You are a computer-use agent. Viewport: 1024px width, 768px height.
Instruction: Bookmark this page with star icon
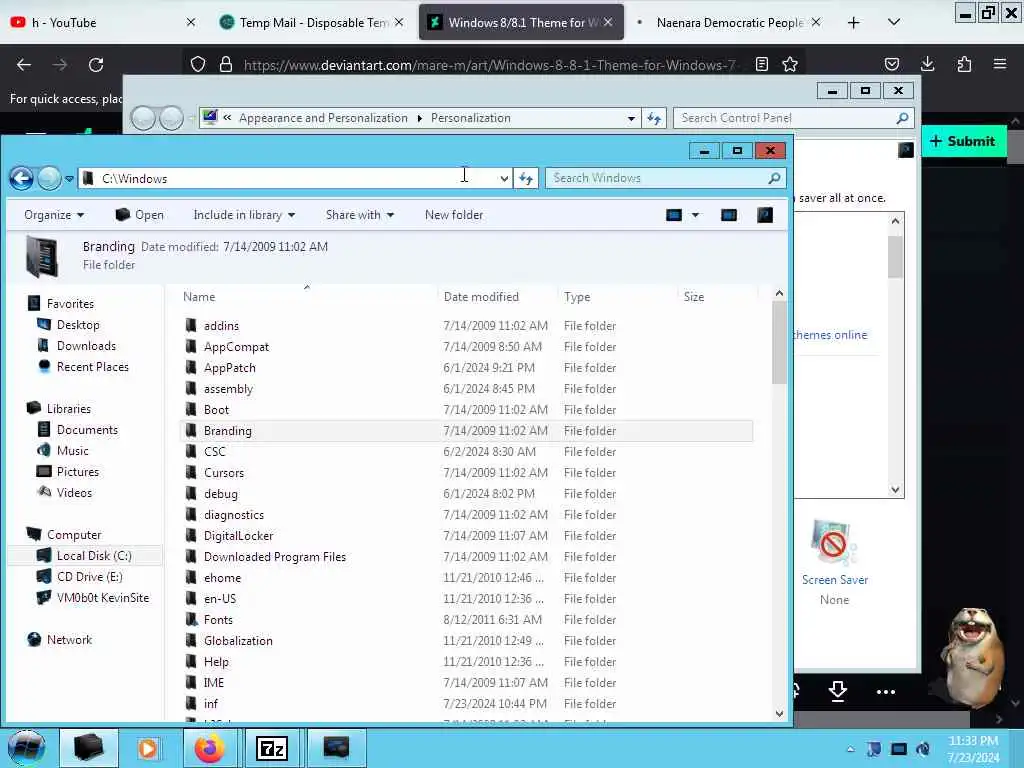(x=790, y=64)
